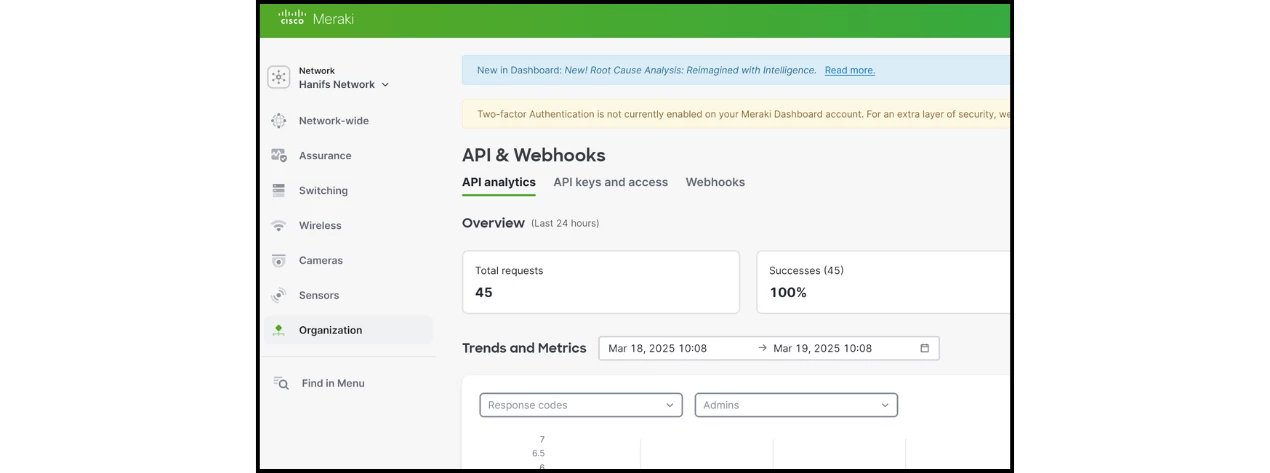The width and height of the screenshot is (1270, 473).
Task: Open the Admins dropdown
Action: click(796, 405)
